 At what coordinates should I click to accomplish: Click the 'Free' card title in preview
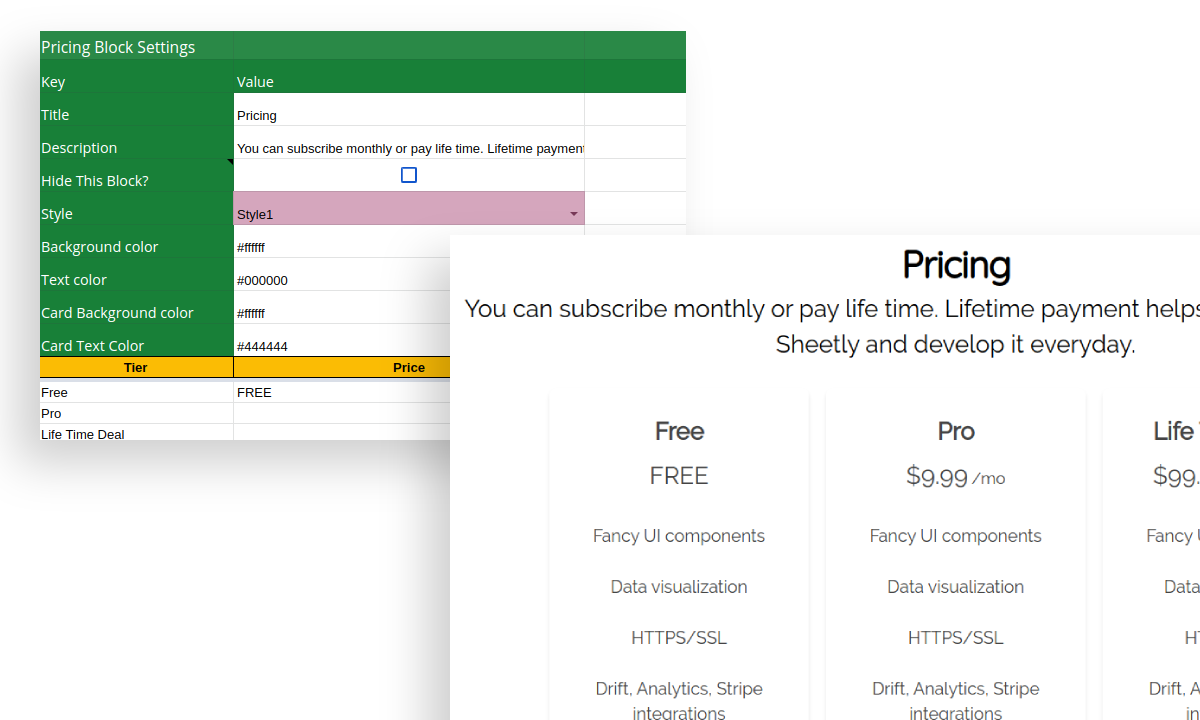[679, 431]
